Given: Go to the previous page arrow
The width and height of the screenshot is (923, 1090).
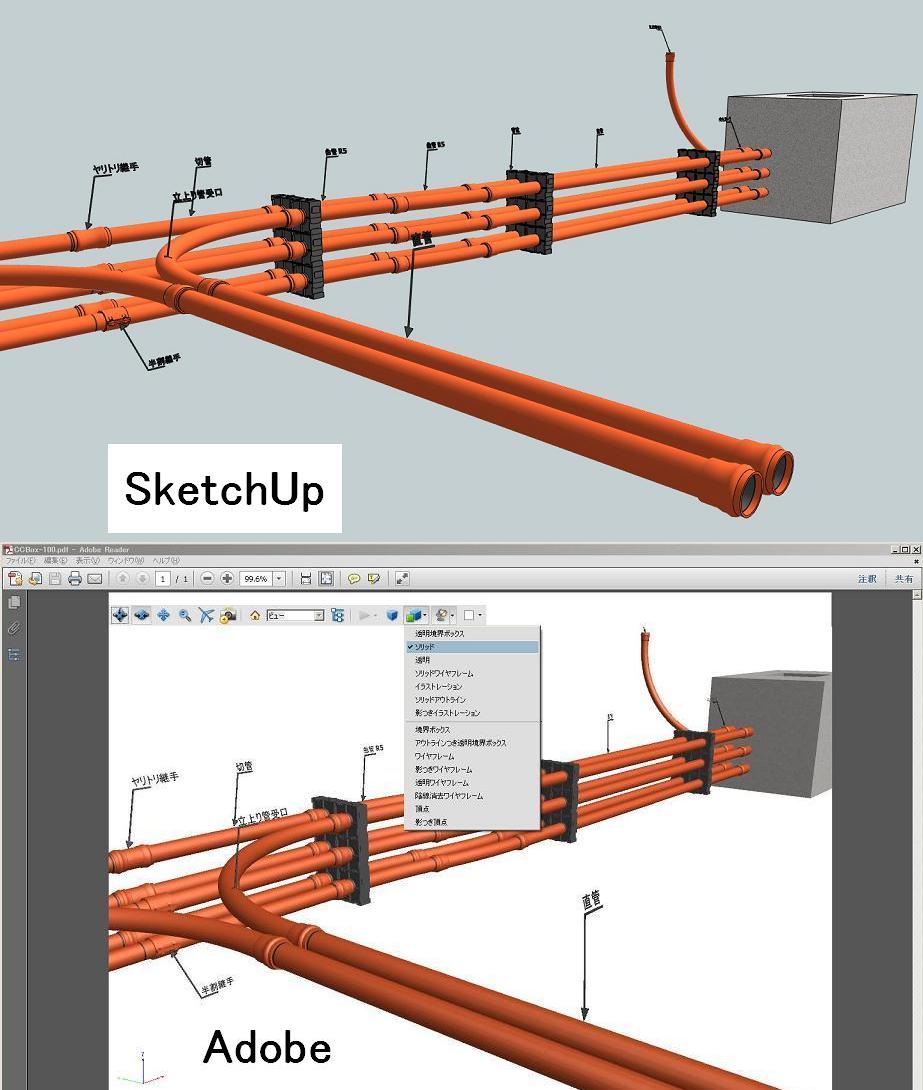Looking at the screenshot, I should coord(123,578).
